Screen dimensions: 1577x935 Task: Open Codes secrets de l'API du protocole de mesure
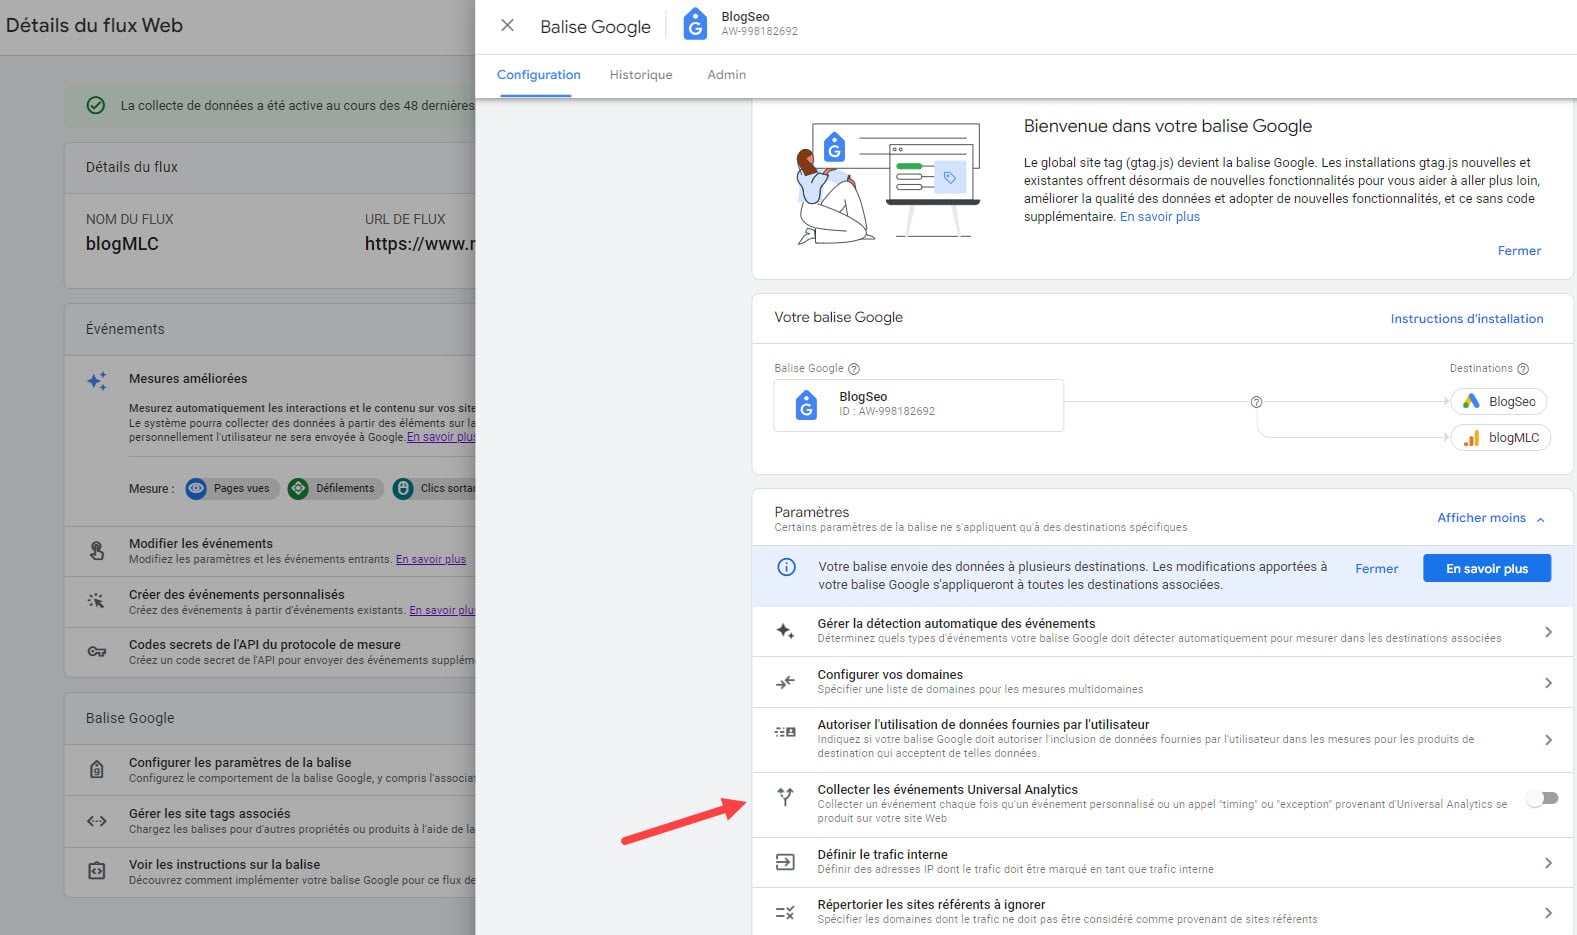click(x=270, y=652)
